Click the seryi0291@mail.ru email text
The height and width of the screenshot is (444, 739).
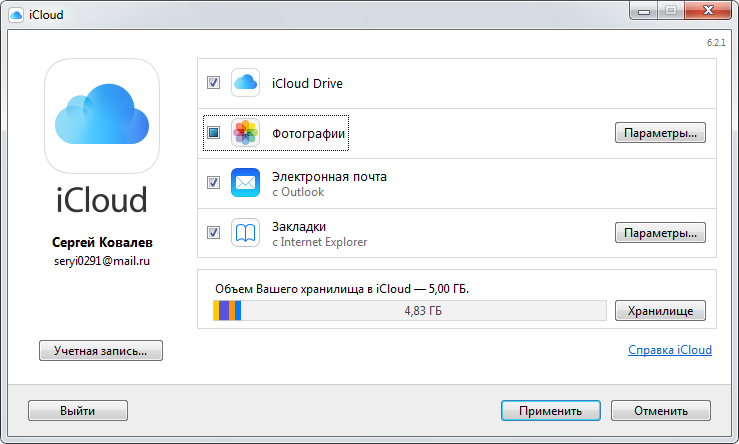(x=102, y=261)
